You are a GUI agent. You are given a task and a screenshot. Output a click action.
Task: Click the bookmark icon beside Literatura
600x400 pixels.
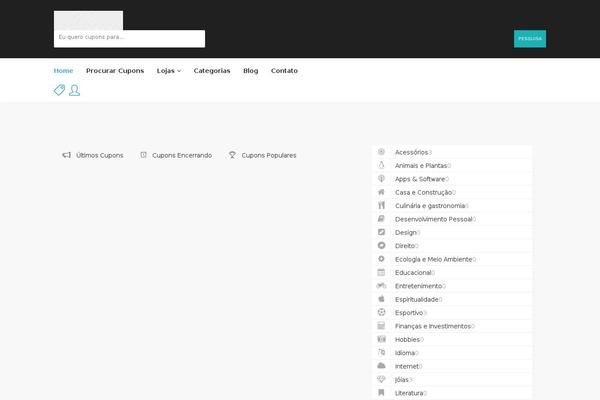[x=381, y=393]
